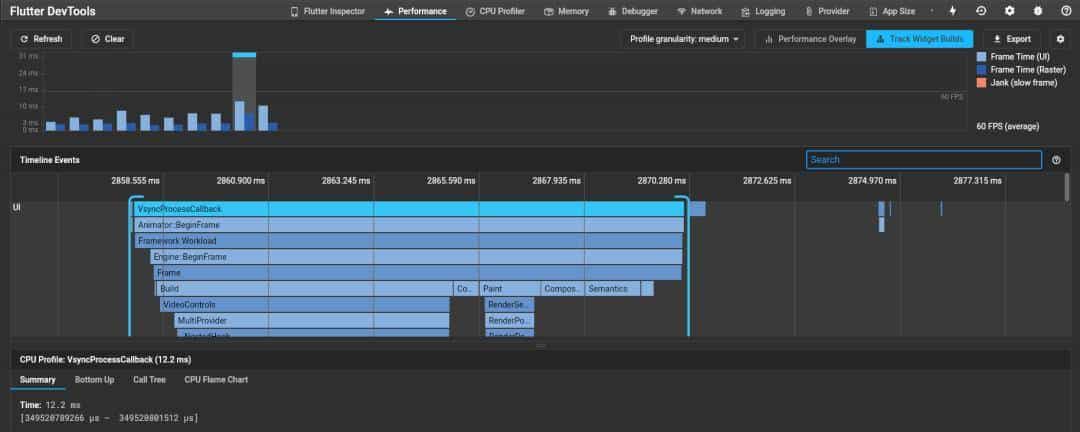Open performance settings gear next to Export
The image size is (1080, 432).
pyautogui.click(x=1061, y=39)
